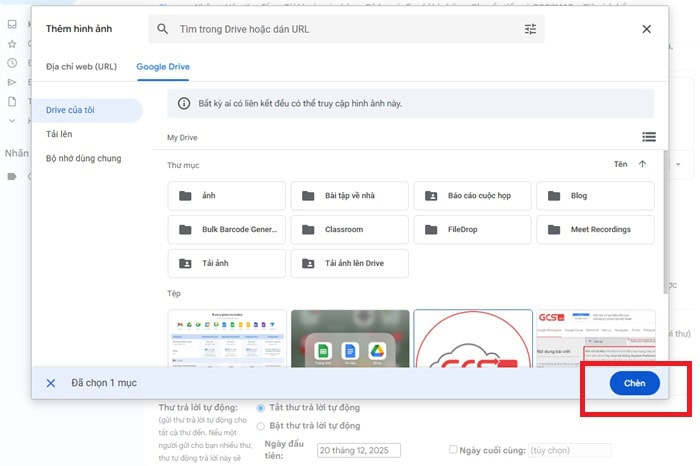Select Bật thư trả lời tự động radio
This screenshot has width=700, height=466.
pyautogui.click(x=261, y=426)
